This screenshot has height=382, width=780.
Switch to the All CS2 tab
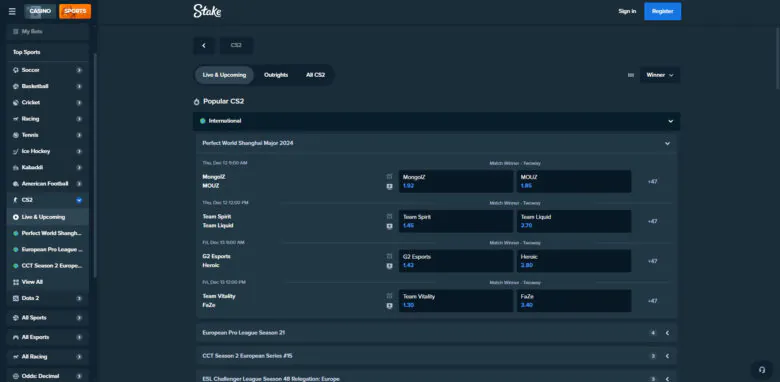pos(315,75)
